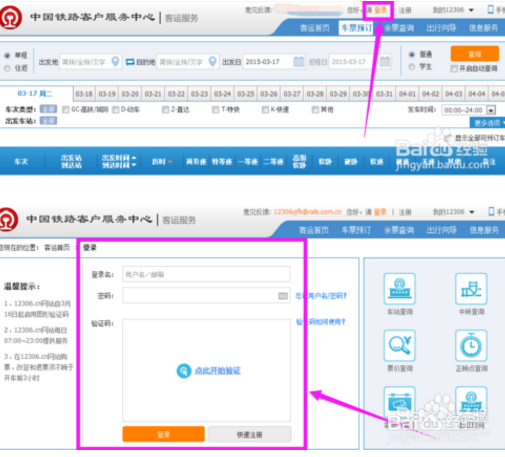Click the railway logo on the login page

coord(8,219)
